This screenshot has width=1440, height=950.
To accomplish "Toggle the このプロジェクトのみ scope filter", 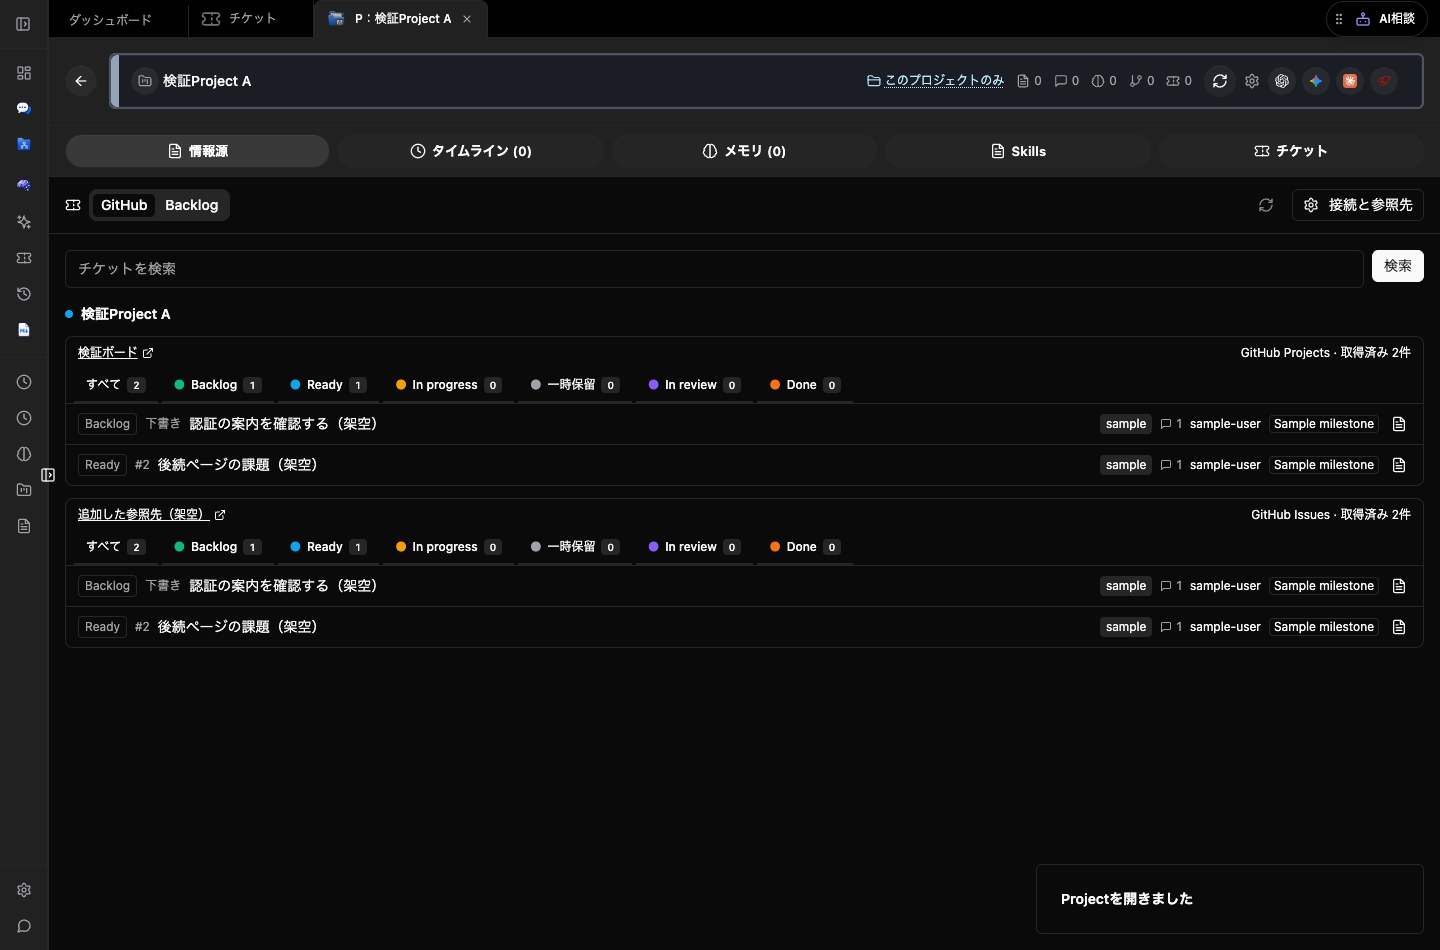I will 935,81.
